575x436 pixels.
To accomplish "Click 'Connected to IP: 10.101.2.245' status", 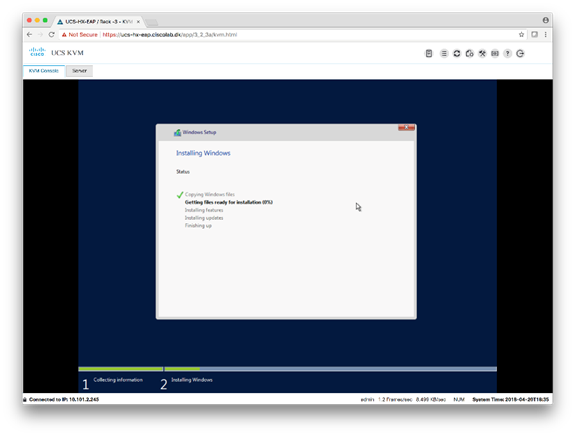I will tap(64, 399).
